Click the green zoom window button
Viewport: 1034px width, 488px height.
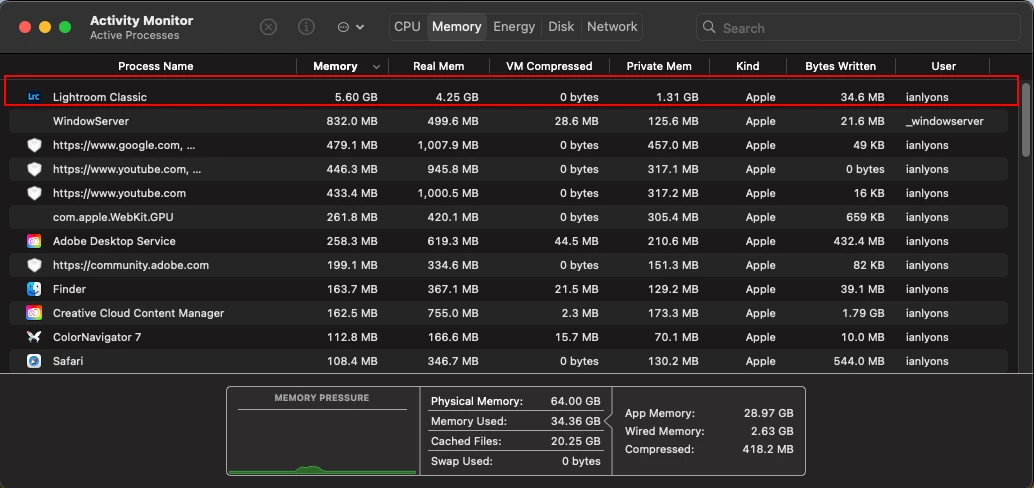[x=65, y=27]
